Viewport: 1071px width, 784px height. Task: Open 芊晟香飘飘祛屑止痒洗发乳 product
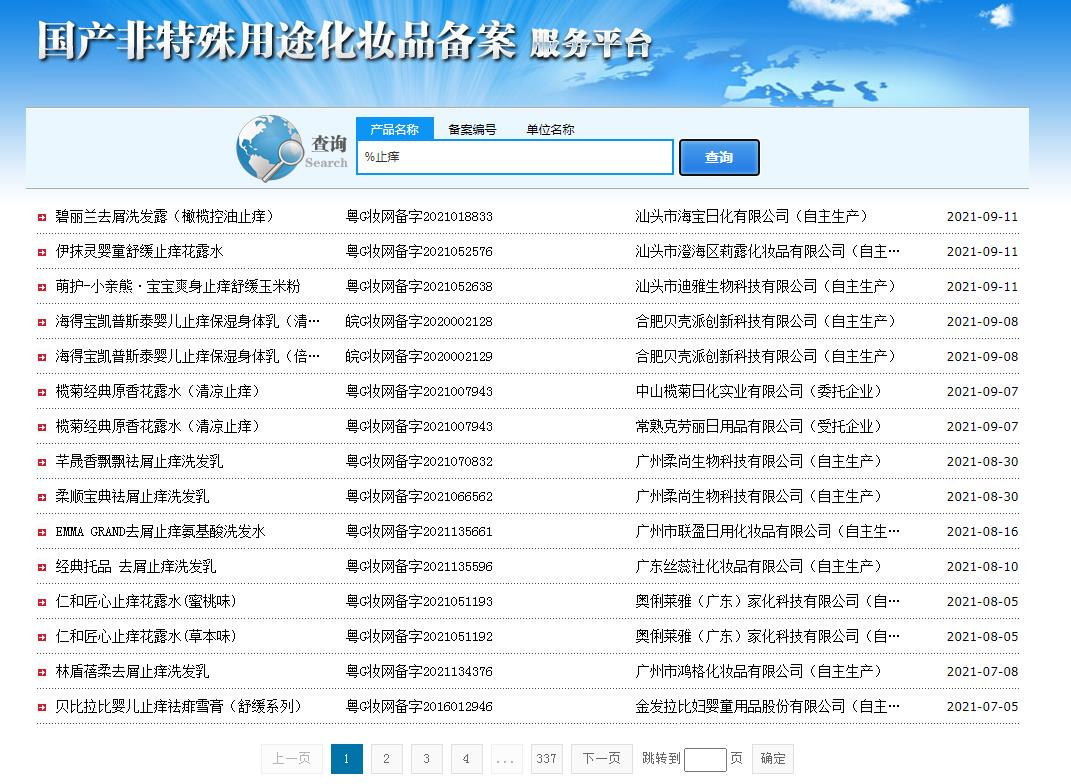coord(139,461)
